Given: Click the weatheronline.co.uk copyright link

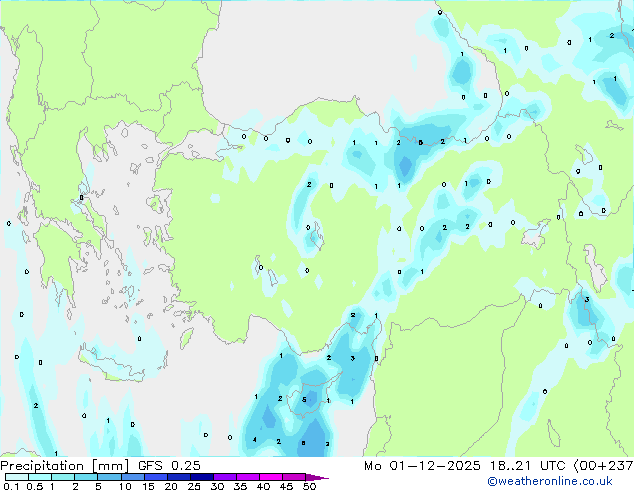Looking at the screenshot, I should (550, 481).
